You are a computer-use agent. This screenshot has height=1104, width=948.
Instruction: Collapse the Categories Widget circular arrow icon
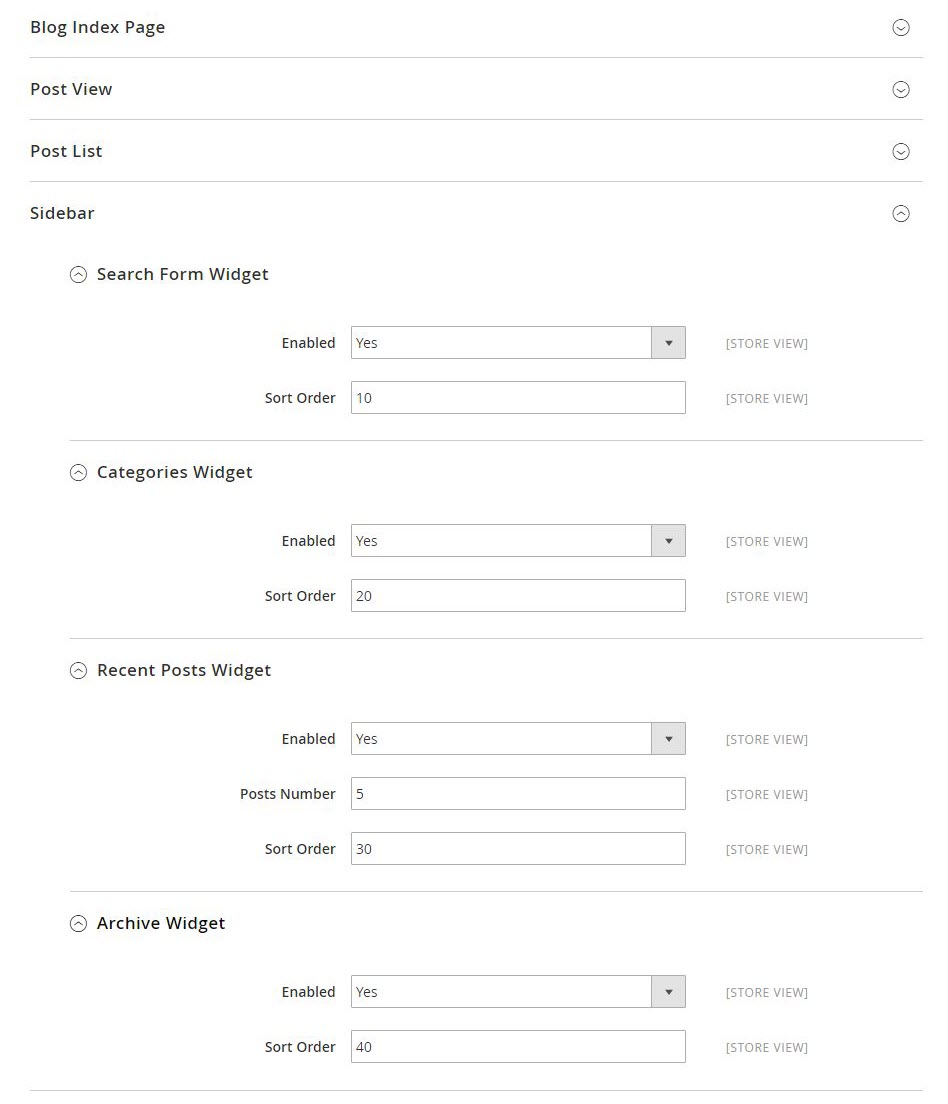tap(79, 472)
